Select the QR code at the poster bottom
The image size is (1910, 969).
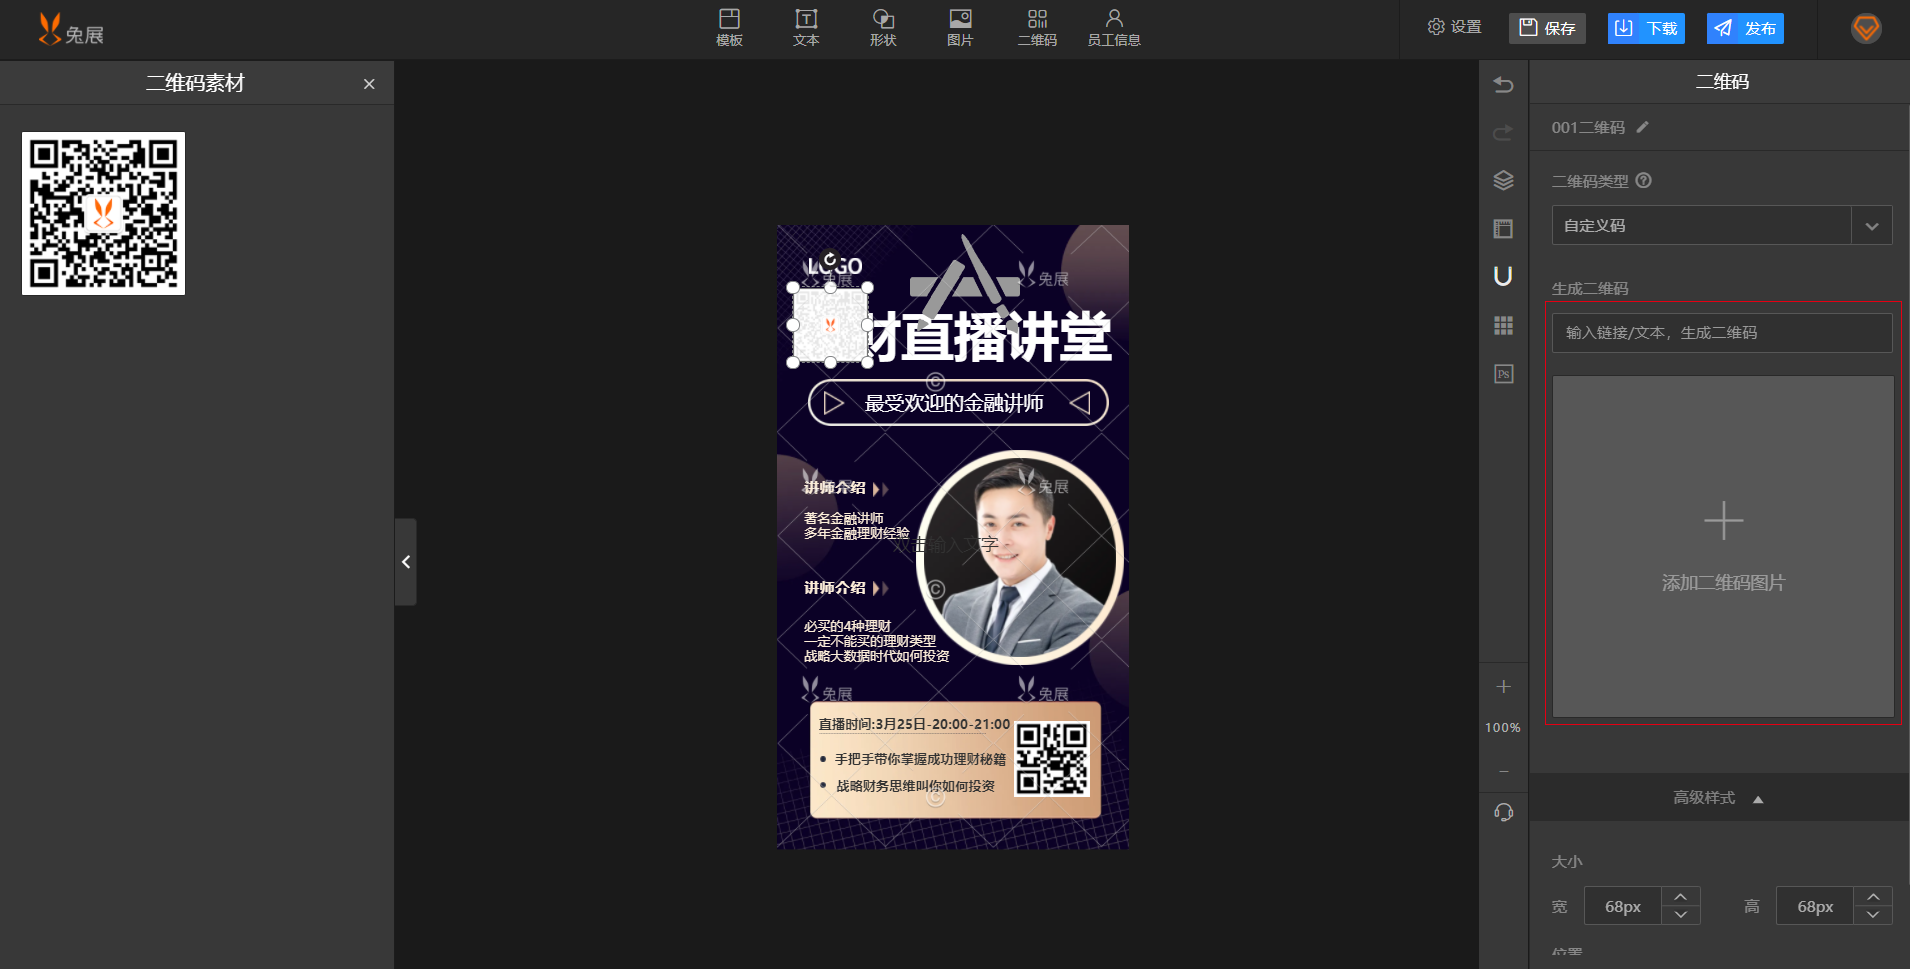pyautogui.click(x=1052, y=759)
